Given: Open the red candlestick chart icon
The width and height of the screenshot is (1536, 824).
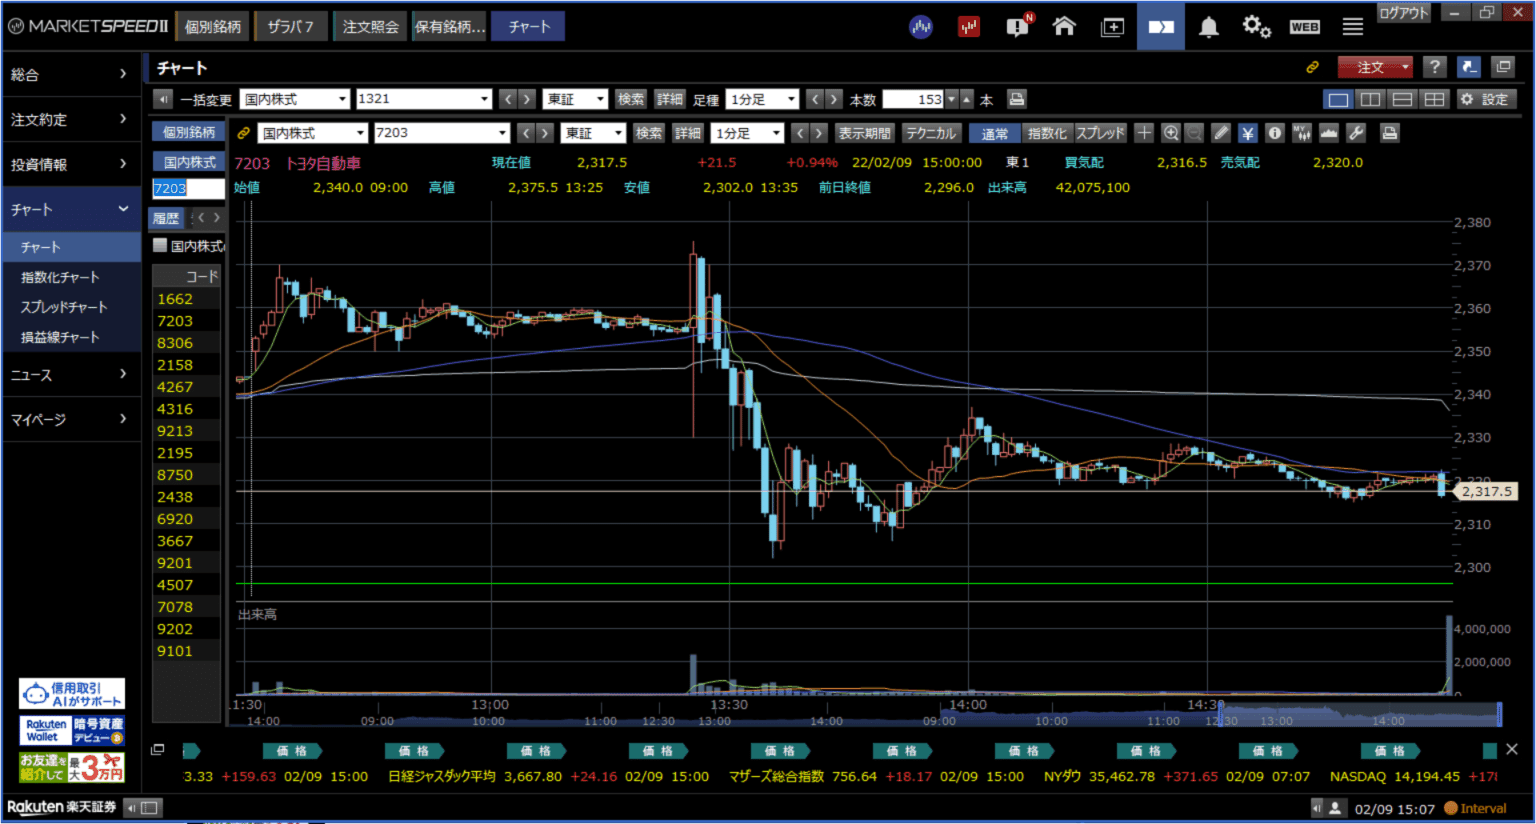Looking at the screenshot, I should pyautogui.click(x=969, y=27).
